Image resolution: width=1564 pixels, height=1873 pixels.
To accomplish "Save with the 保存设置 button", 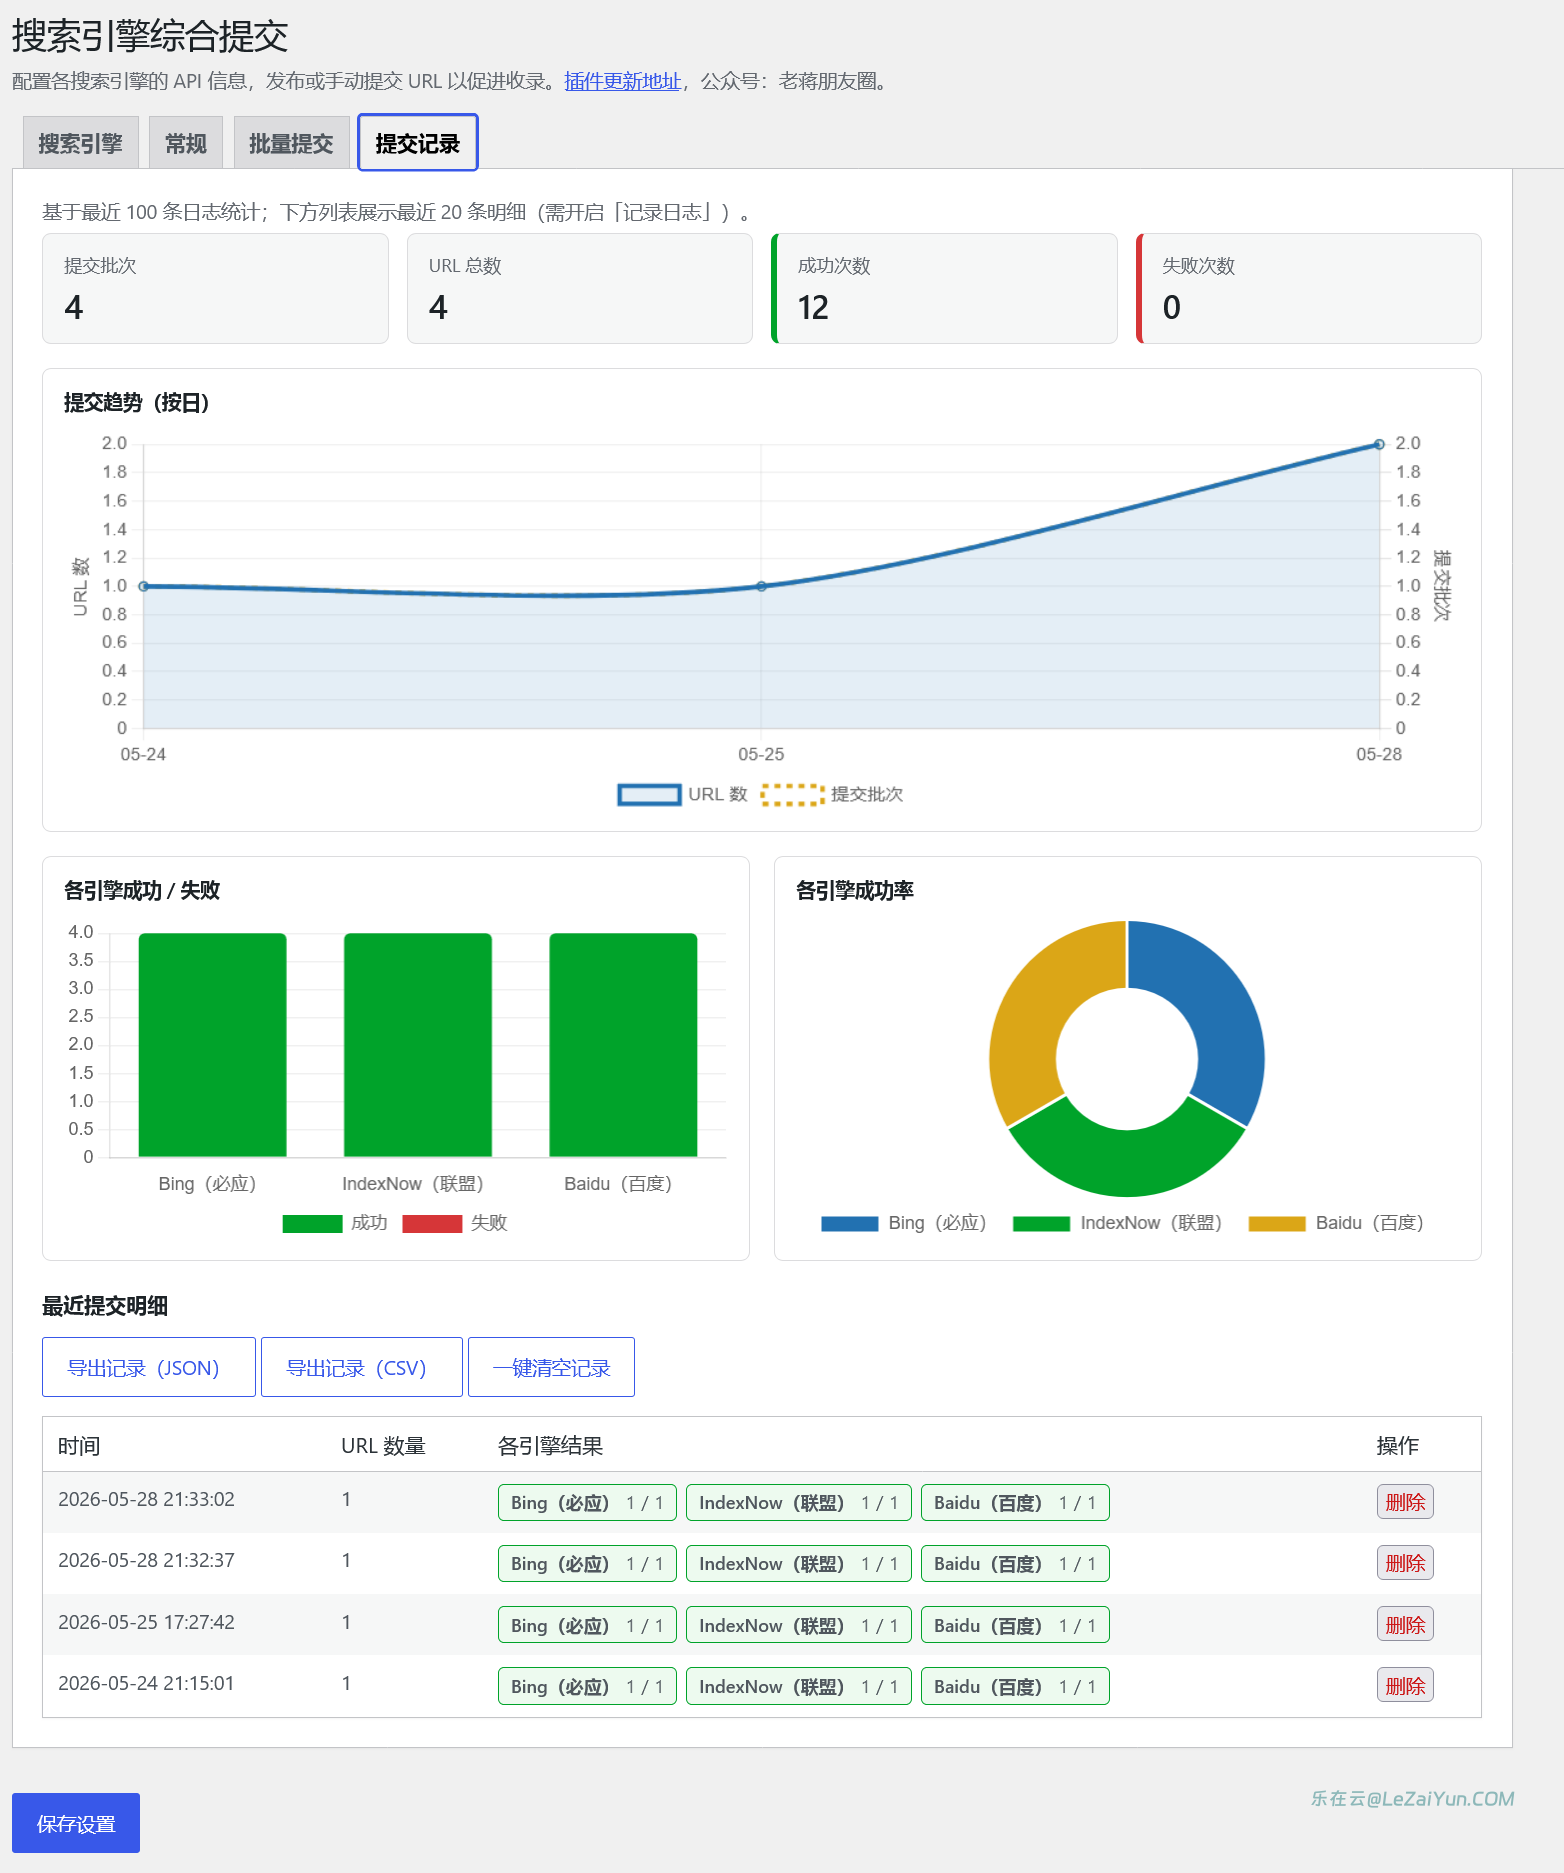I will pos(76,1823).
